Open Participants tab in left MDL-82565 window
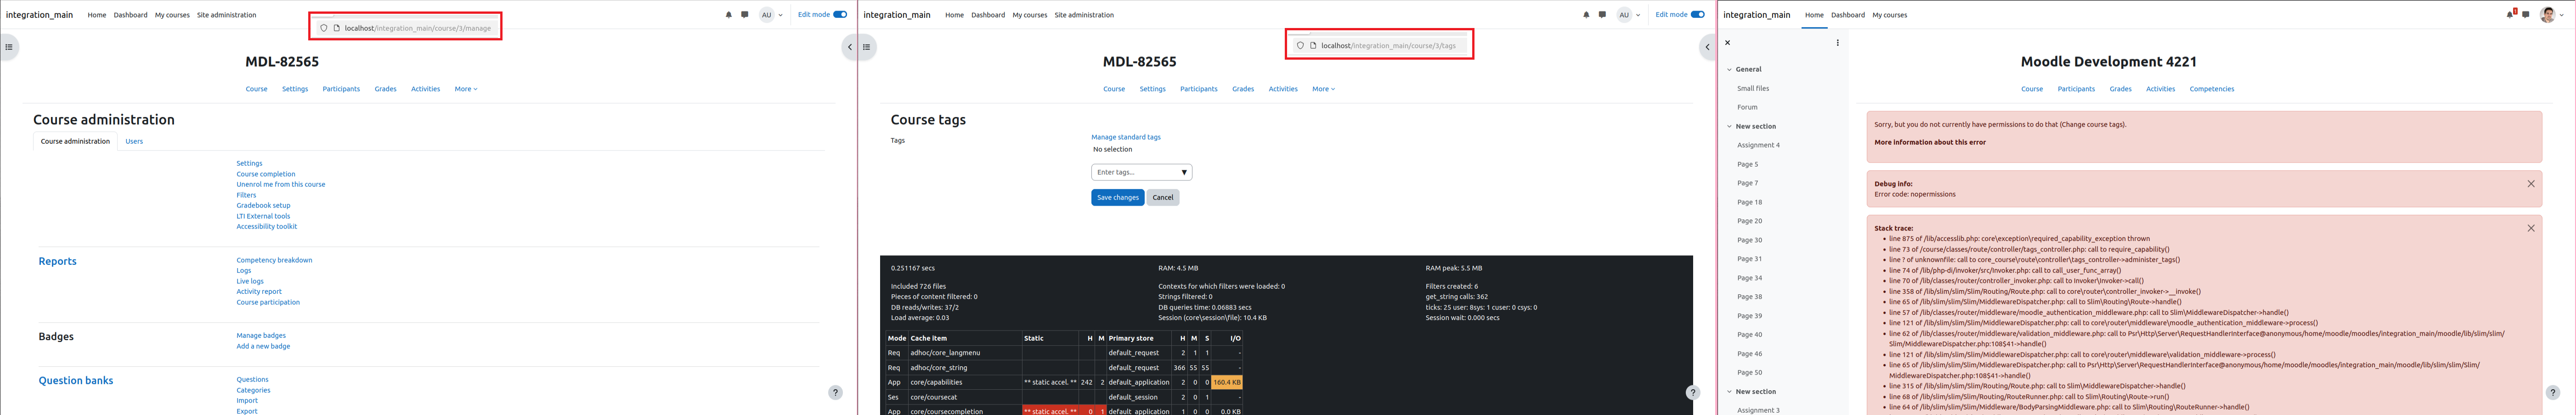 341,89
